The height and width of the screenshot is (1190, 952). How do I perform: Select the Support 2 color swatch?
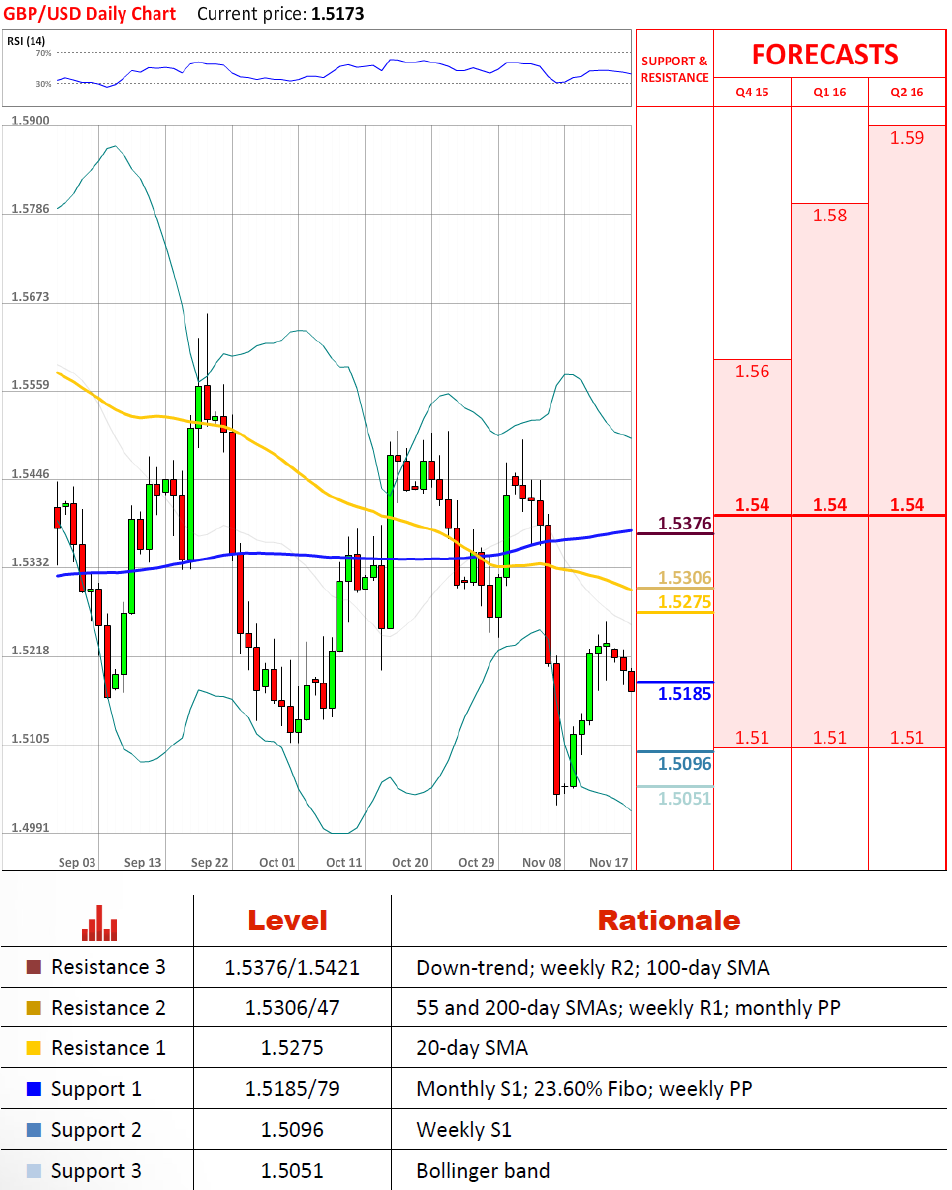coord(33,1130)
